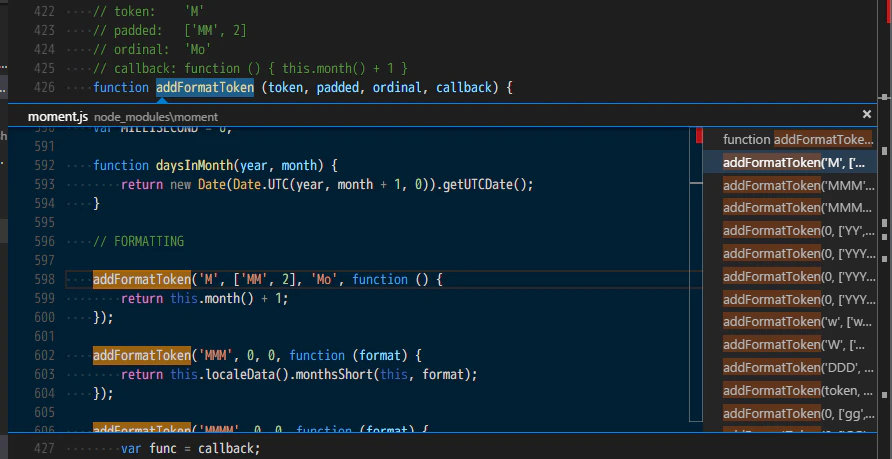Screen dimensions: 892x459
Task: Select reference addFormatToken('w', ['w...
Action: click(x=790, y=322)
